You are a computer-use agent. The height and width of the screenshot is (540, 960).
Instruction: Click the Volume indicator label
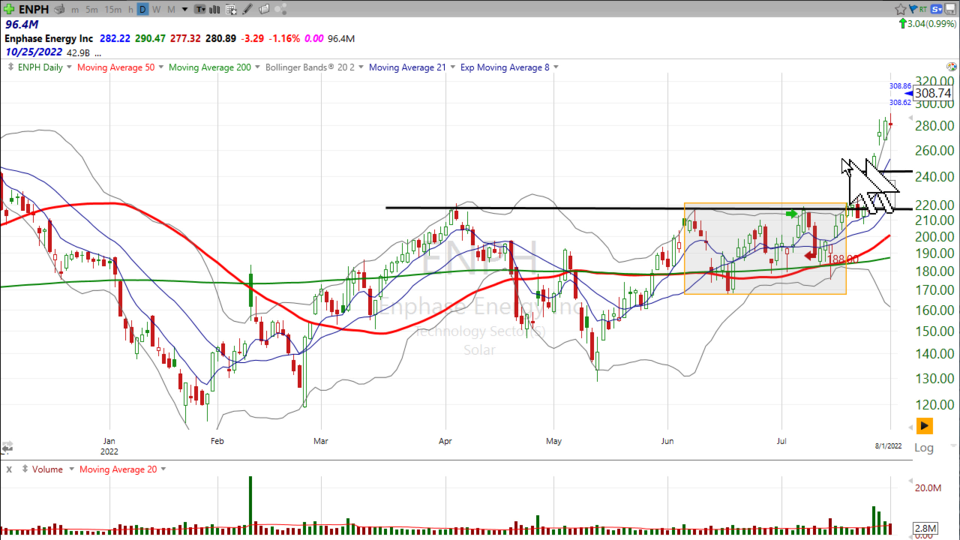click(47, 470)
